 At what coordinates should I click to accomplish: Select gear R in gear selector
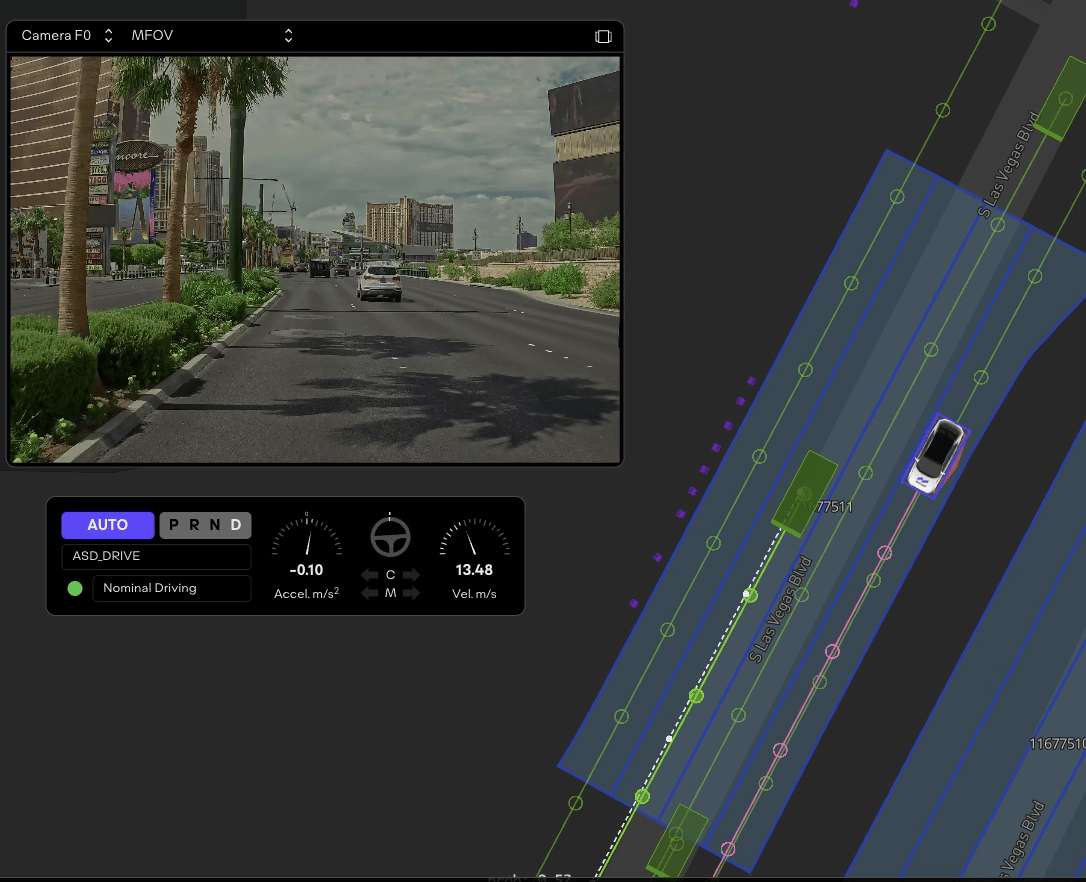(194, 525)
